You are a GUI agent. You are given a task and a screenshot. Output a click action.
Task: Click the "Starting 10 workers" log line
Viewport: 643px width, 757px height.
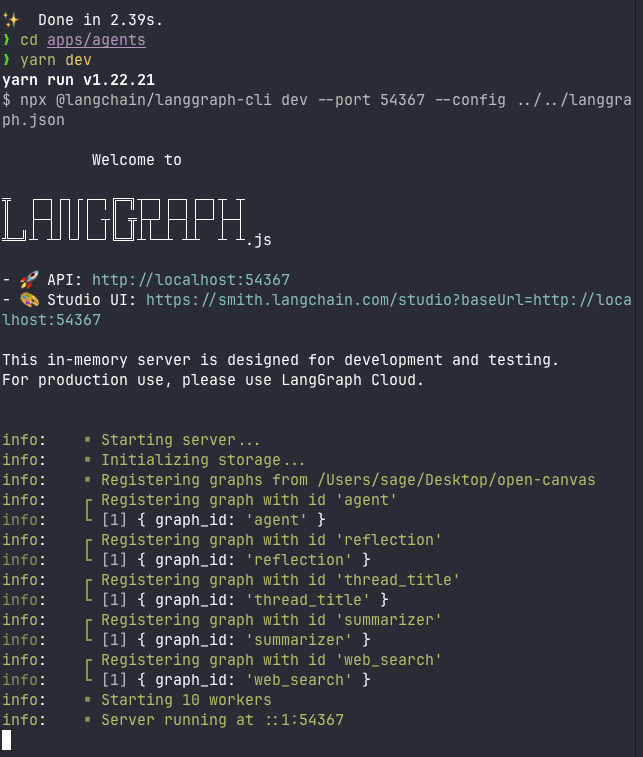click(x=186, y=700)
